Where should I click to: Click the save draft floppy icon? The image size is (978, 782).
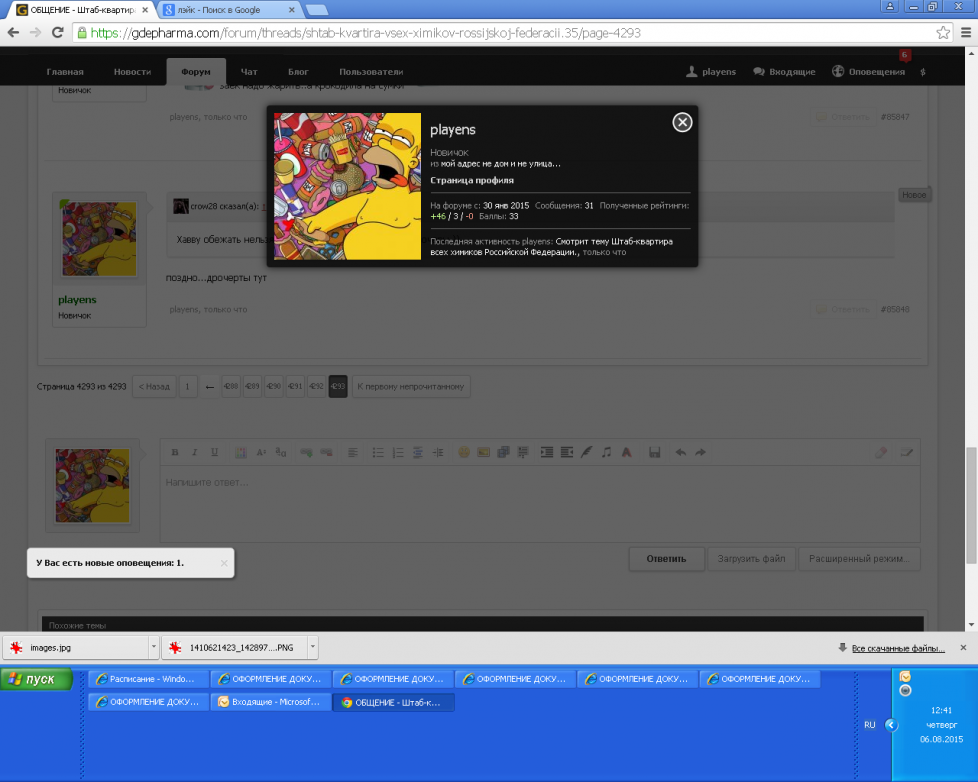[654, 452]
